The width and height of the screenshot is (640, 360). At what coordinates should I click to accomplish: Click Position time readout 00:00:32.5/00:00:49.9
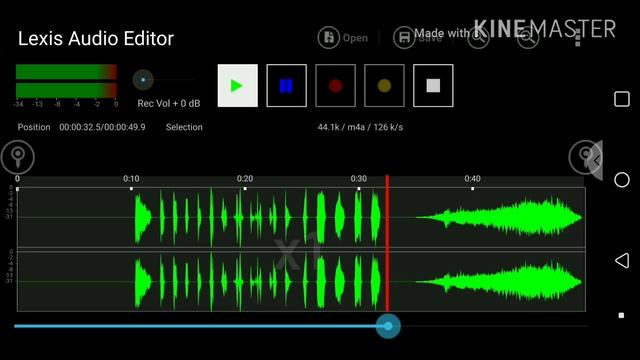[x=102, y=127]
